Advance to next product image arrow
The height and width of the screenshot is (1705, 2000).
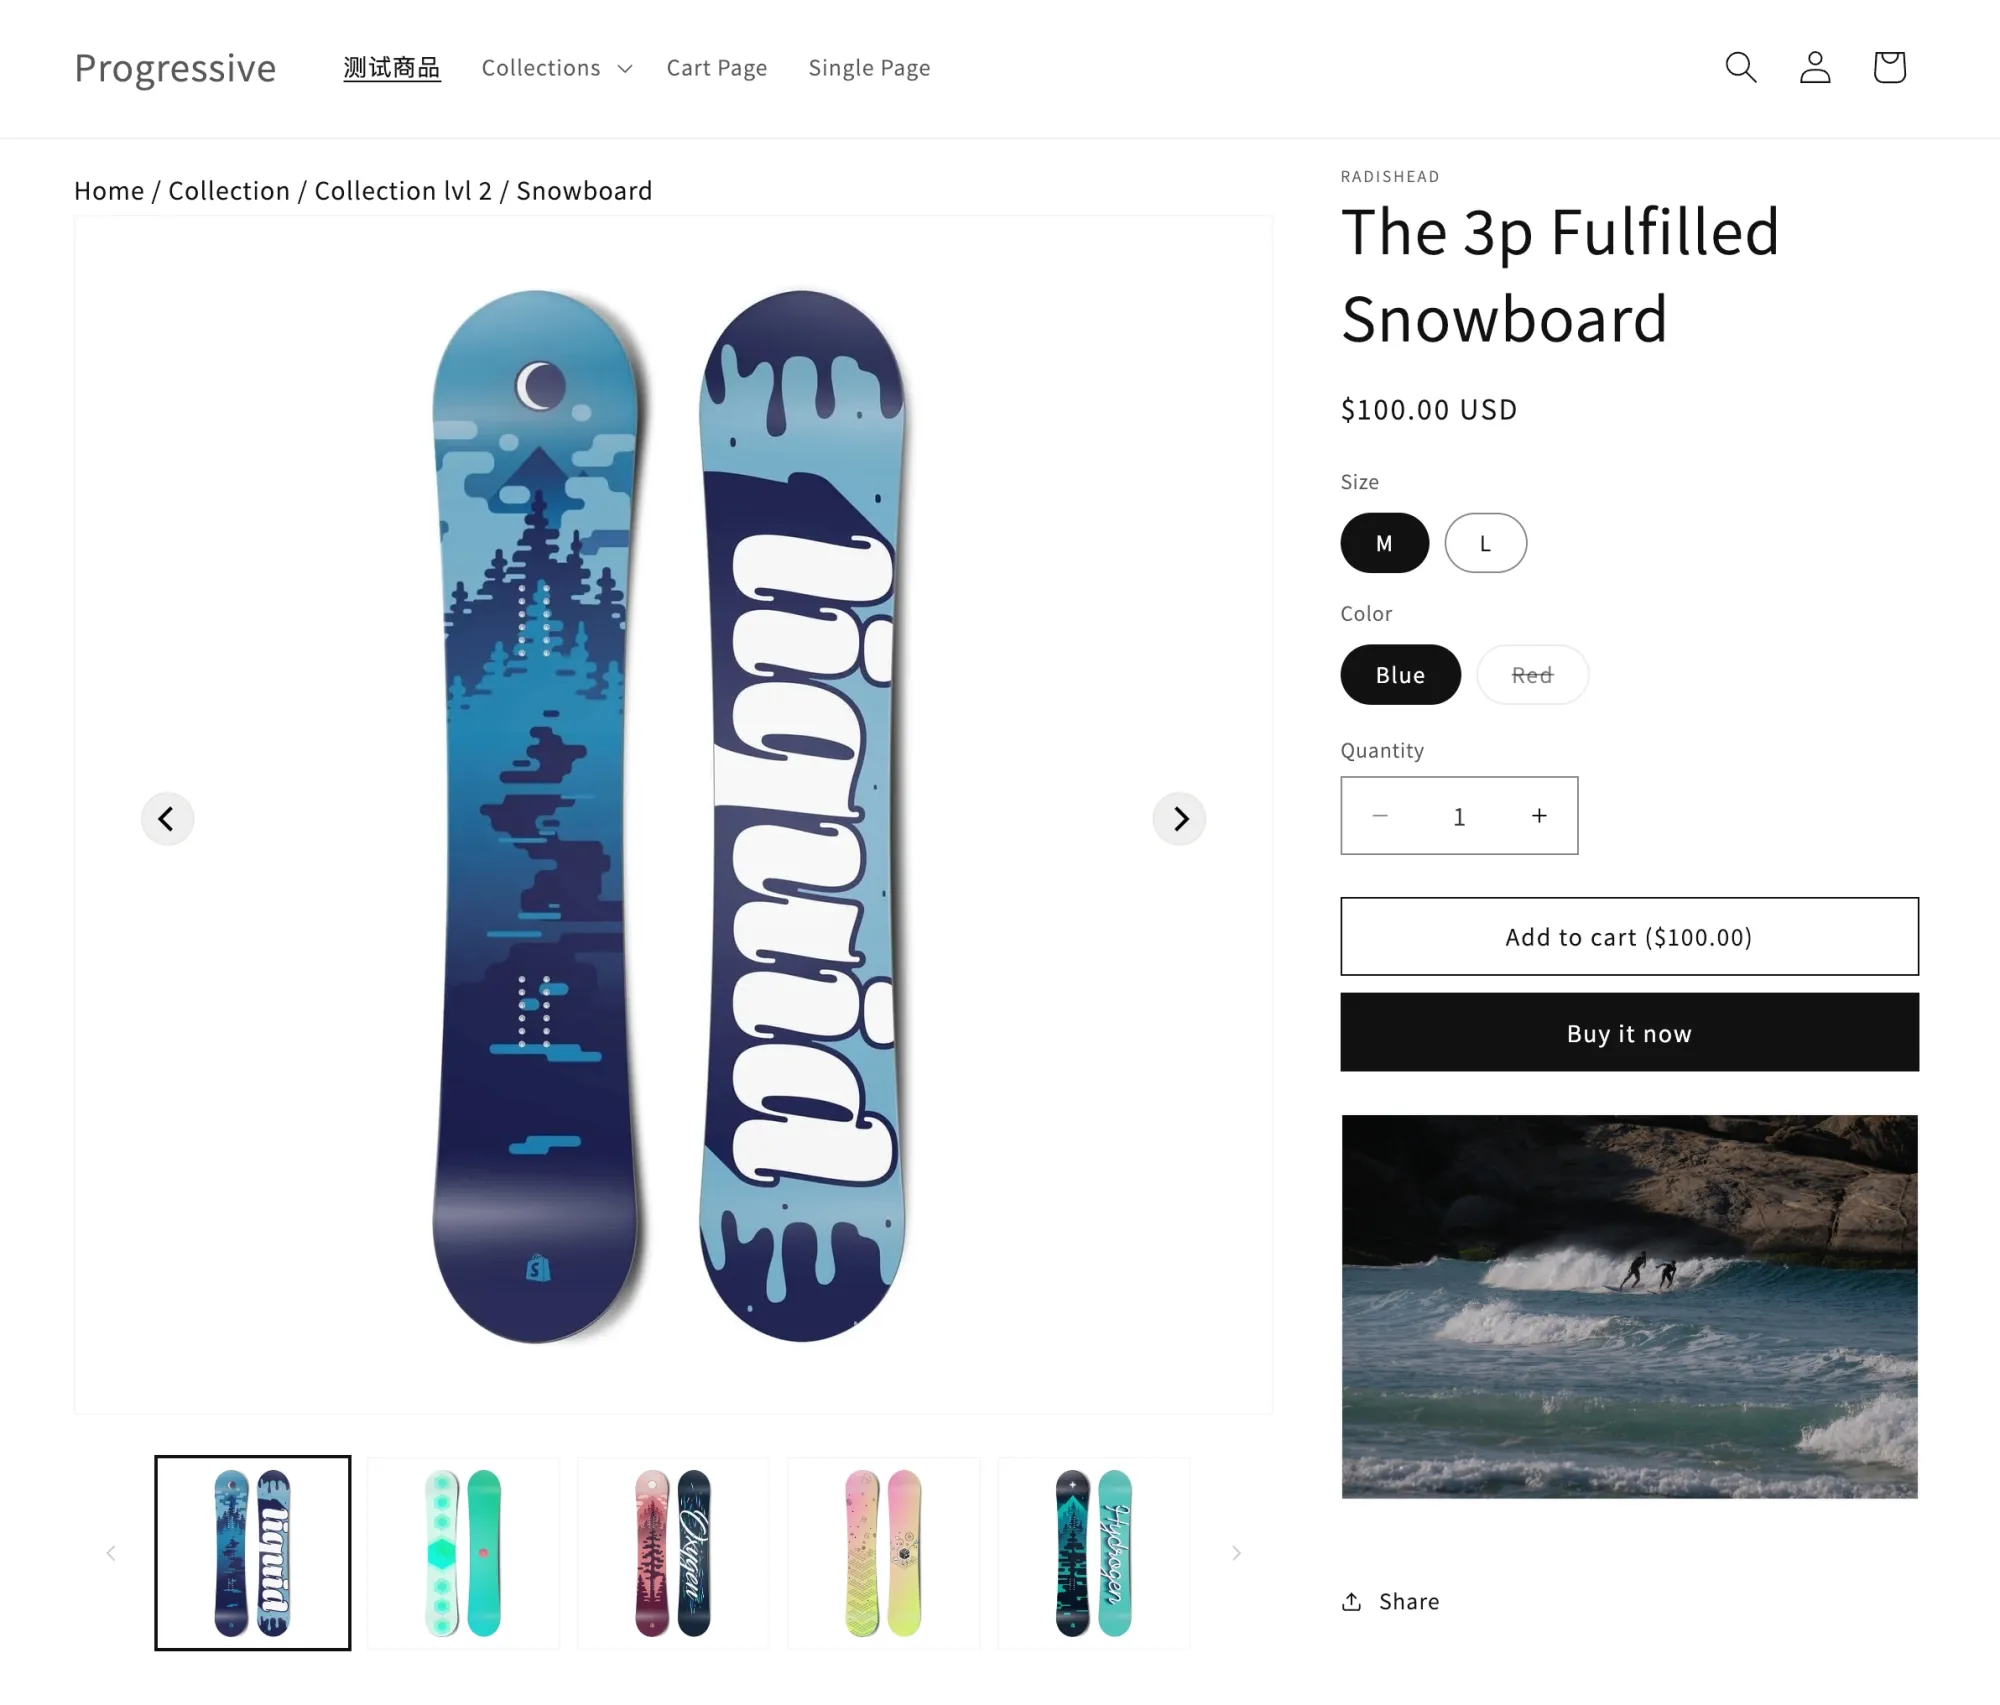coord(1180,818)
